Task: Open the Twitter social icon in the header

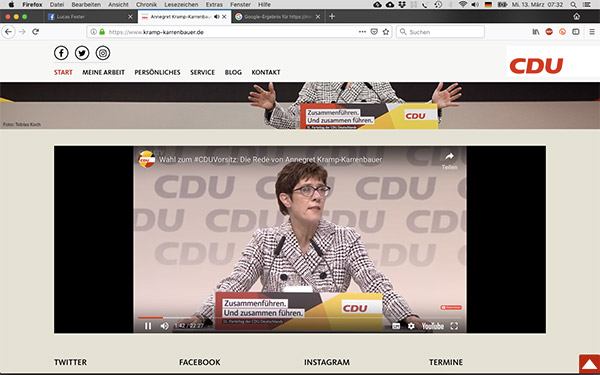Action: 82,53
